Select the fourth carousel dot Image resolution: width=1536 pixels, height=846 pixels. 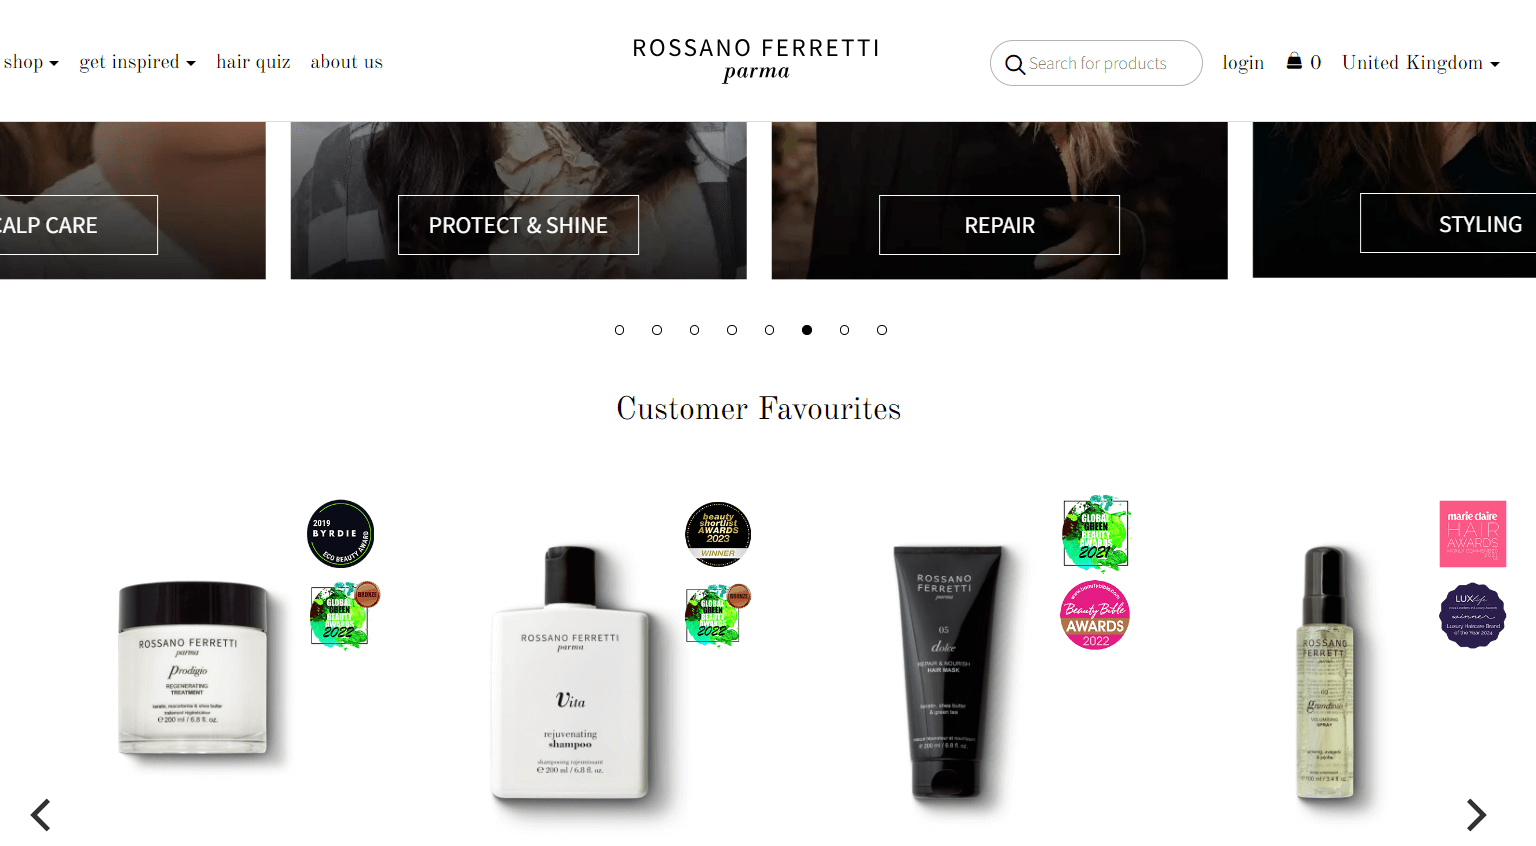732,330
